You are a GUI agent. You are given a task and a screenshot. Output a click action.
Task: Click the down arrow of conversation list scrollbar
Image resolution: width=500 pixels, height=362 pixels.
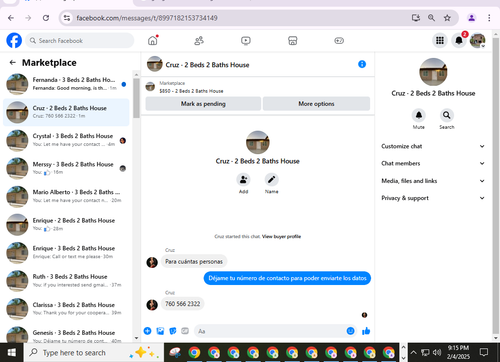(x=136, y=338)
